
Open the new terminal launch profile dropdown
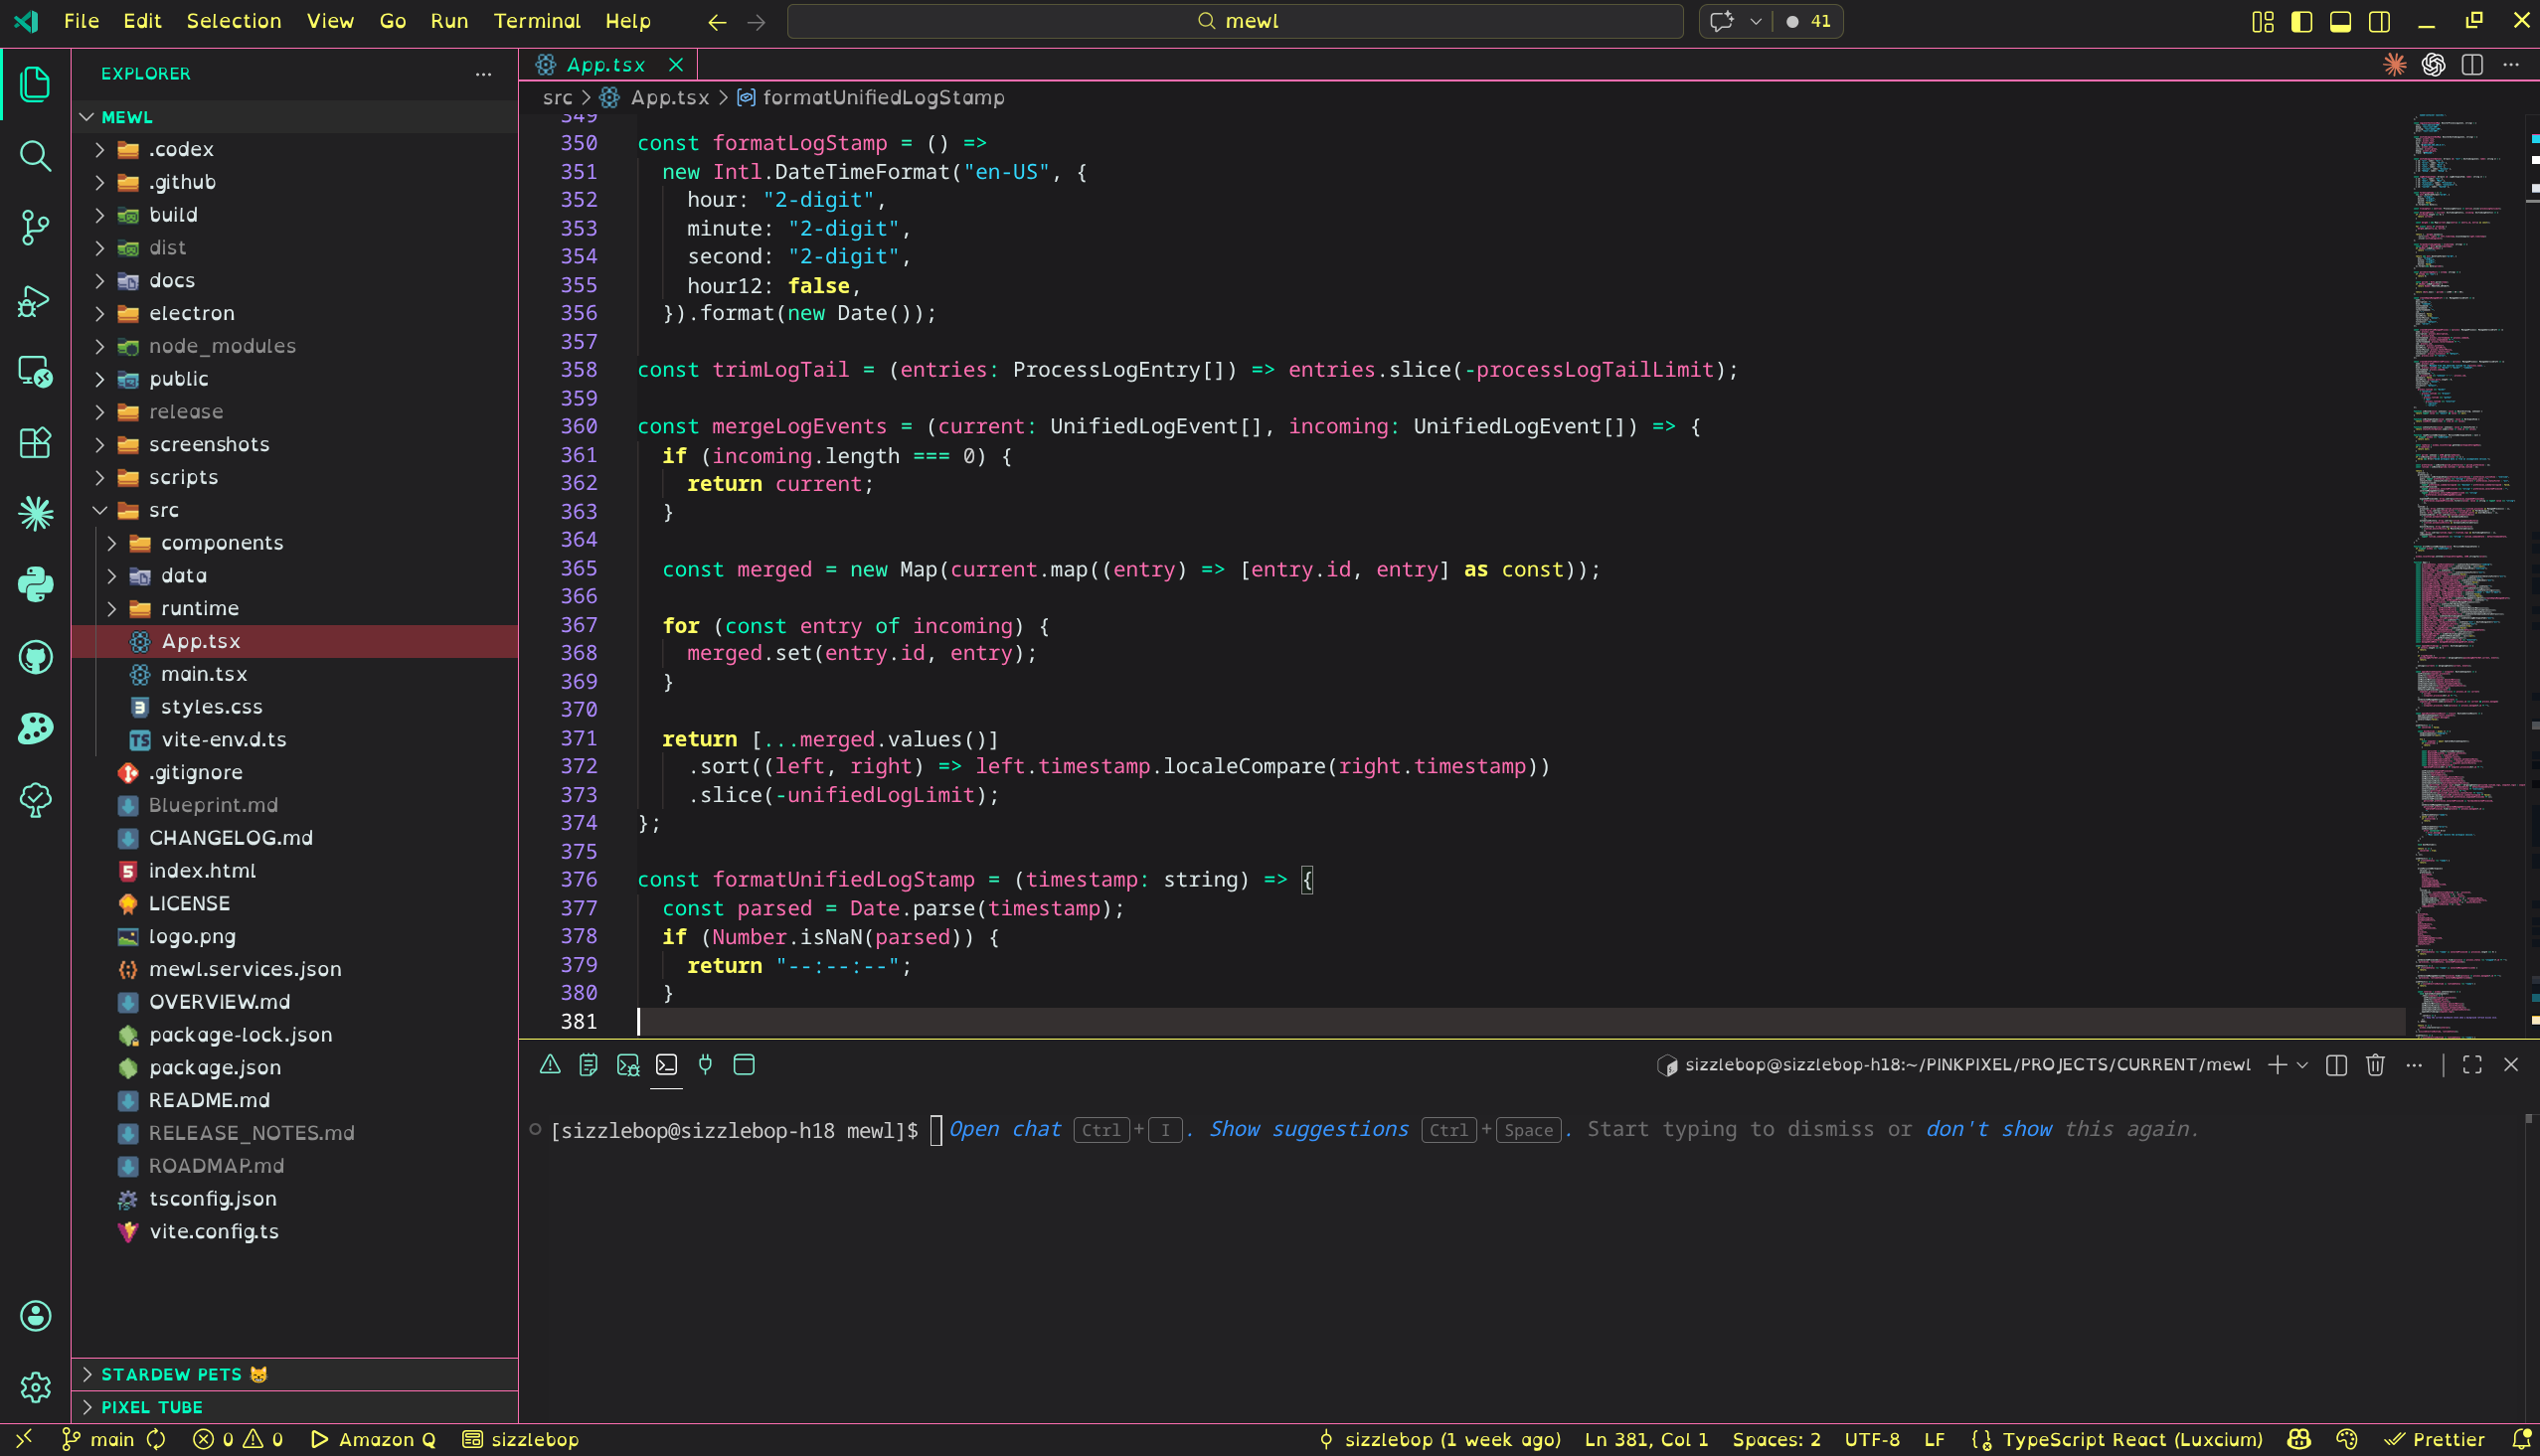[x=2303, y=1065]
